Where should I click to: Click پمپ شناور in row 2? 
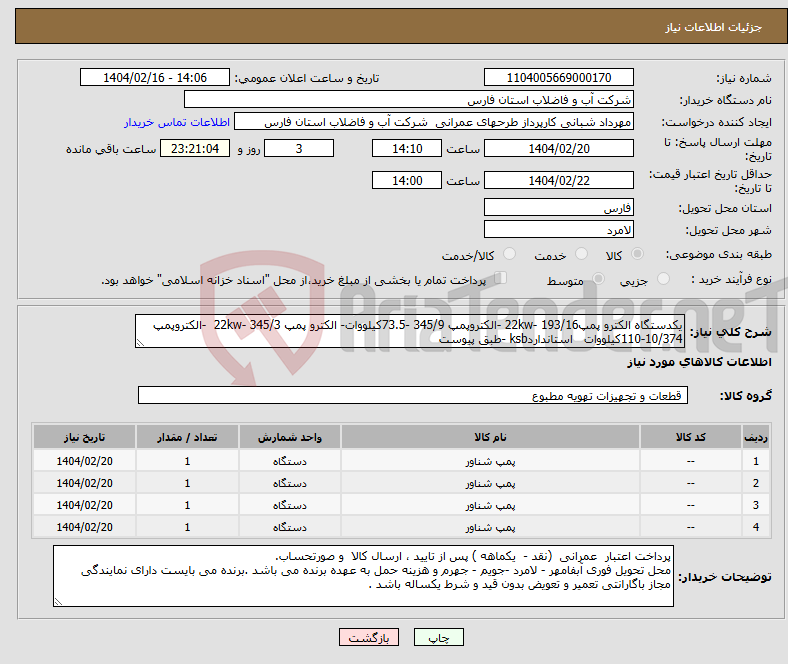coord(490,484)
